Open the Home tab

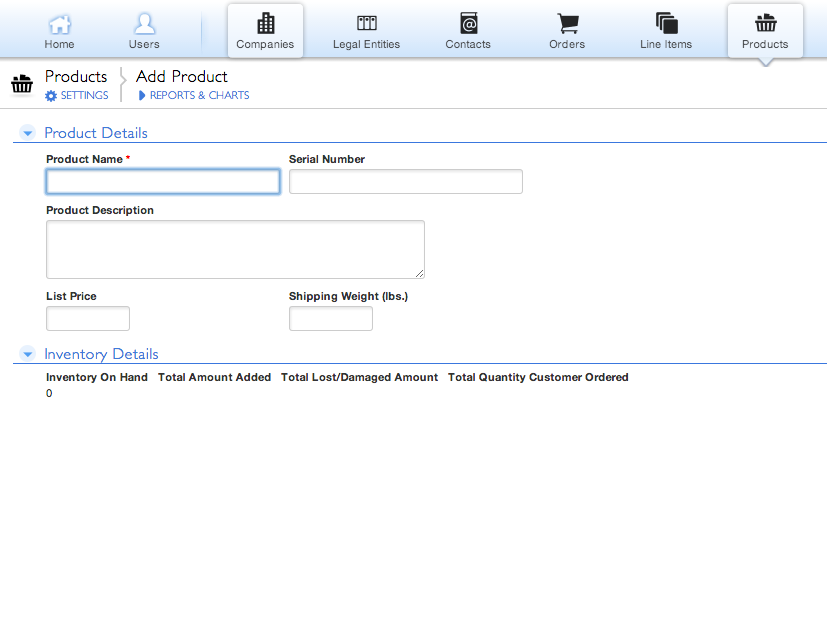pyautogui.click(x=59, y=31)
